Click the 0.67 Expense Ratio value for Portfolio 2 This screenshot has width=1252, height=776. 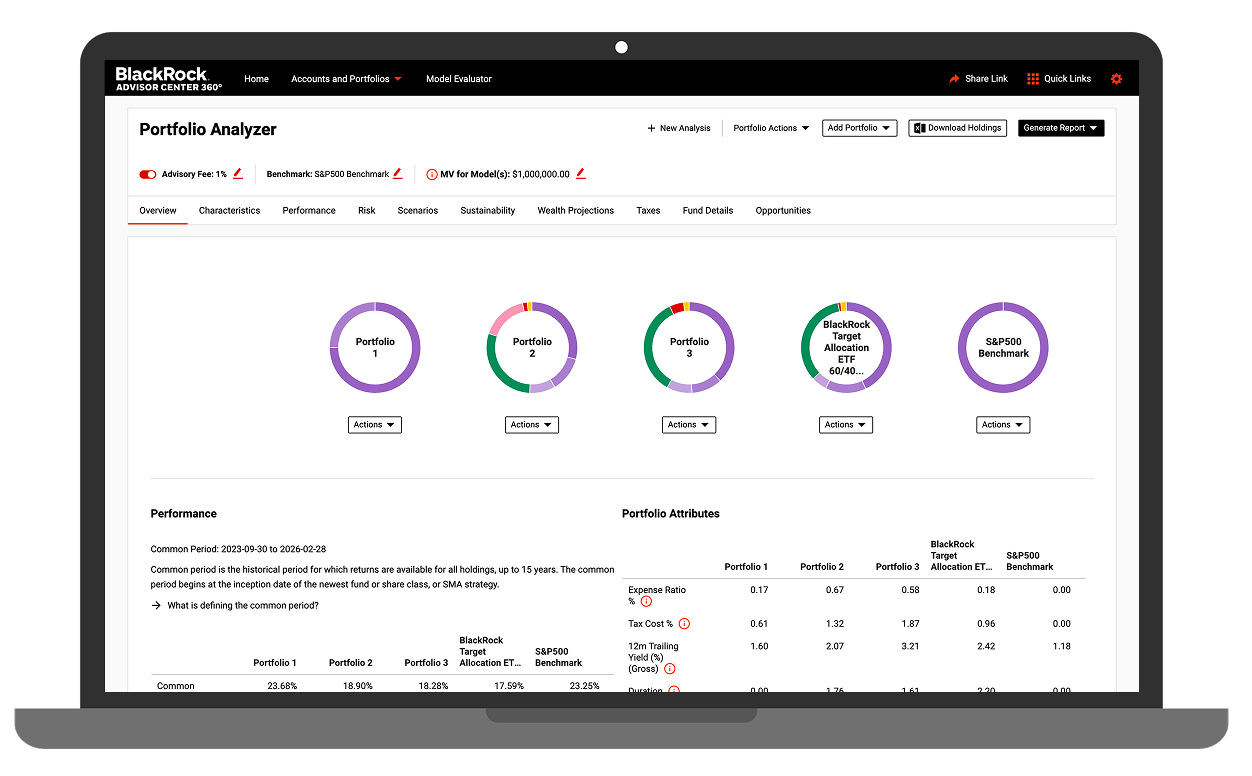pyautogui.click(x=835, y=590)
